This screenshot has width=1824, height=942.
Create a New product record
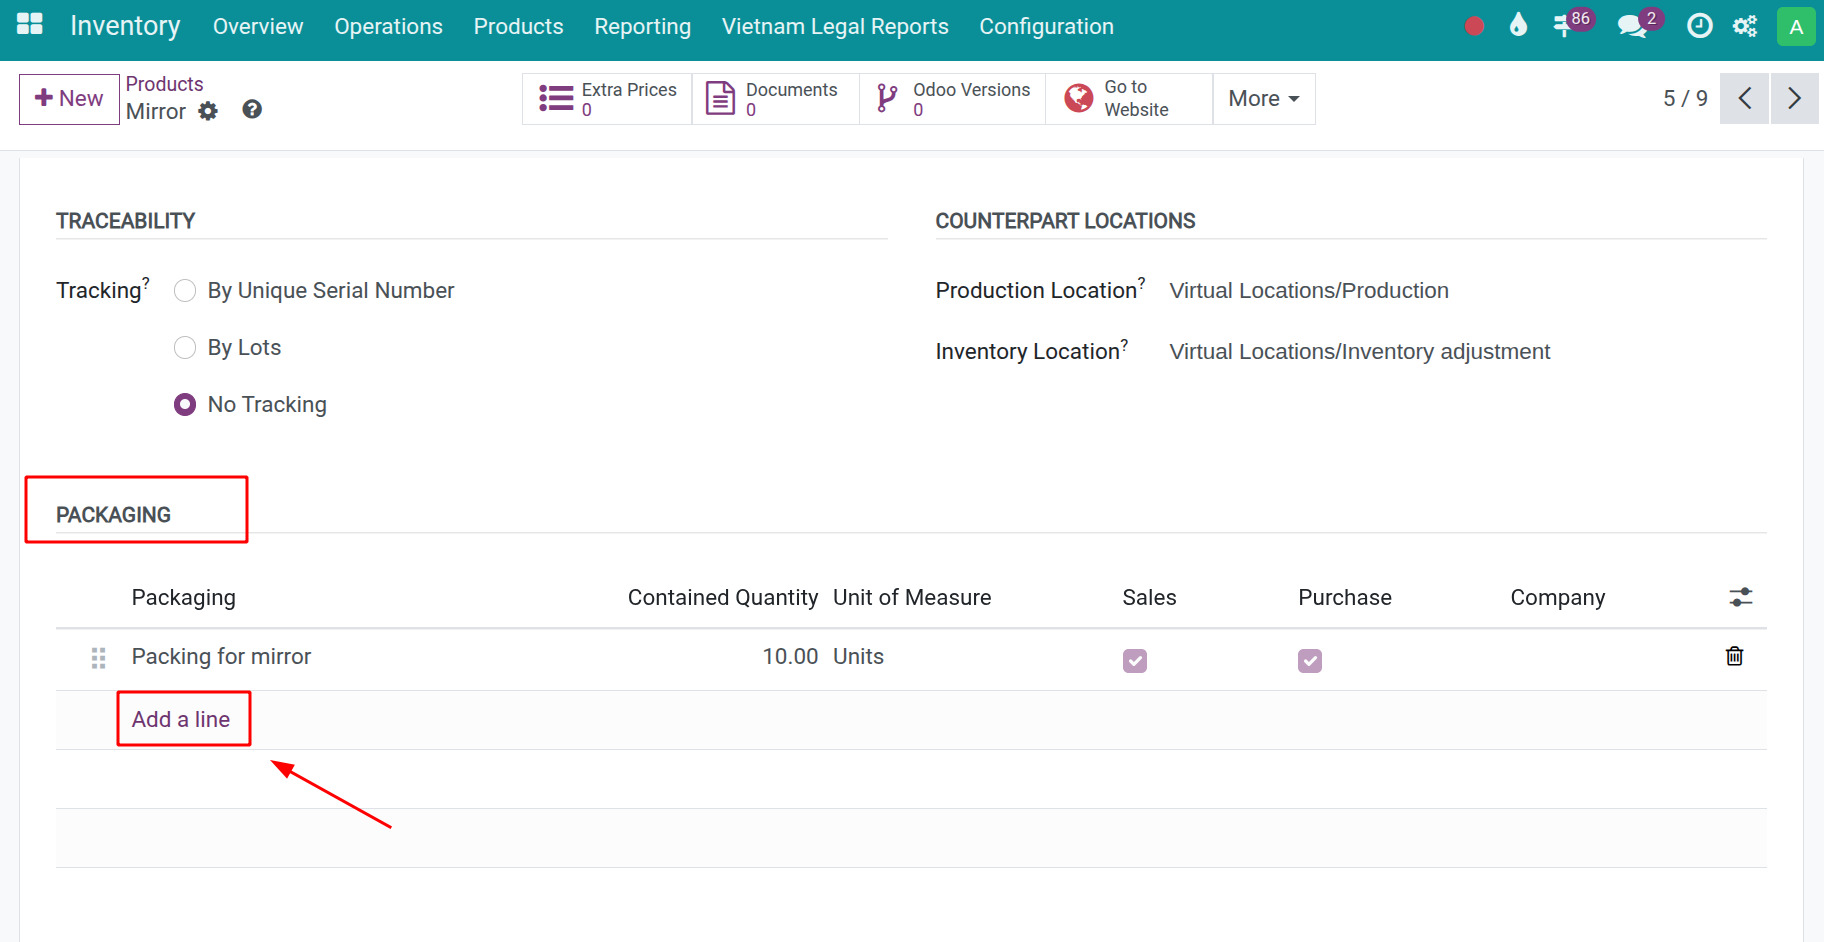[69, 99]
